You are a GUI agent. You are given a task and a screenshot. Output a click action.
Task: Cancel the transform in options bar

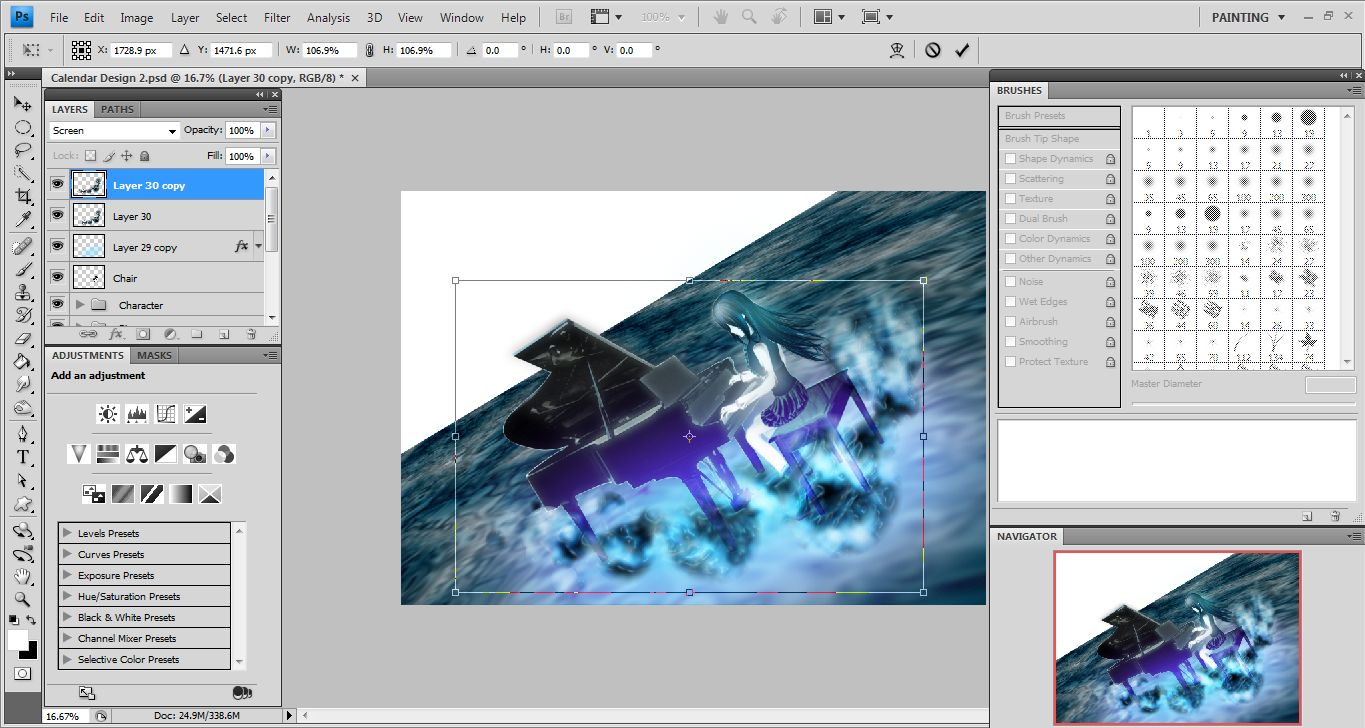(x=933, y=49)
